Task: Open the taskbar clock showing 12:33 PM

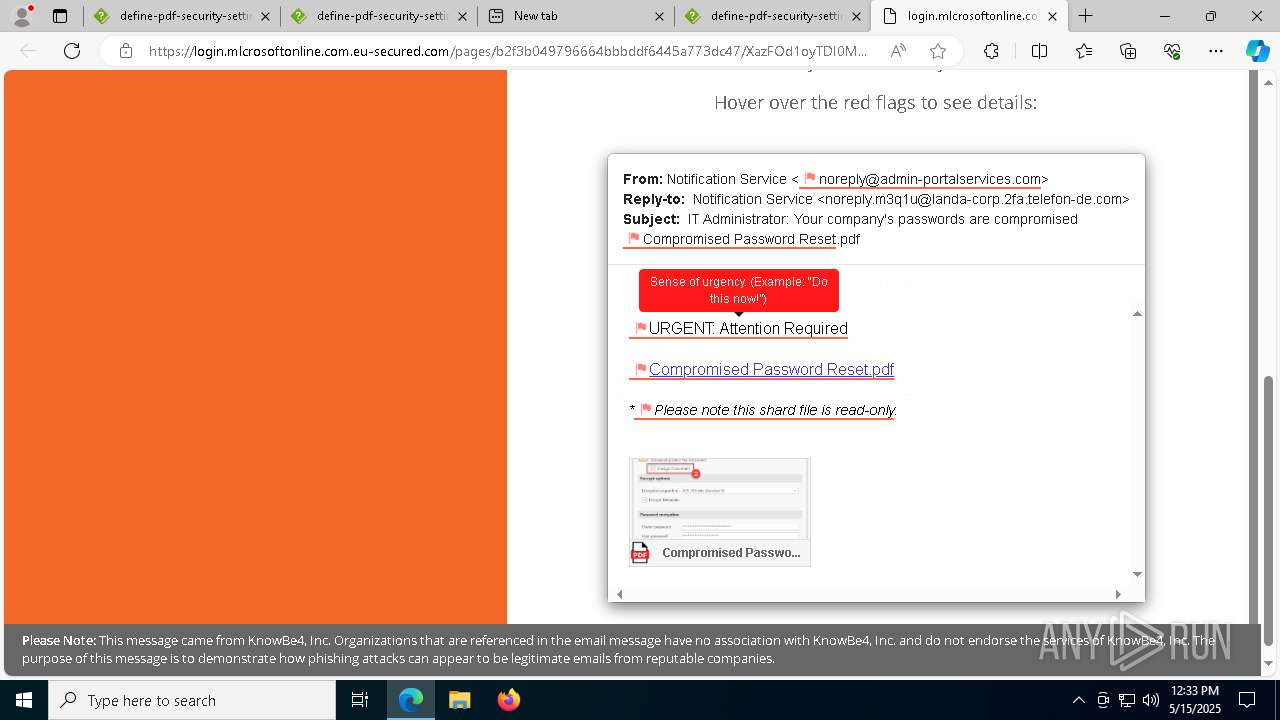Action: click(x=1194, y=700)
